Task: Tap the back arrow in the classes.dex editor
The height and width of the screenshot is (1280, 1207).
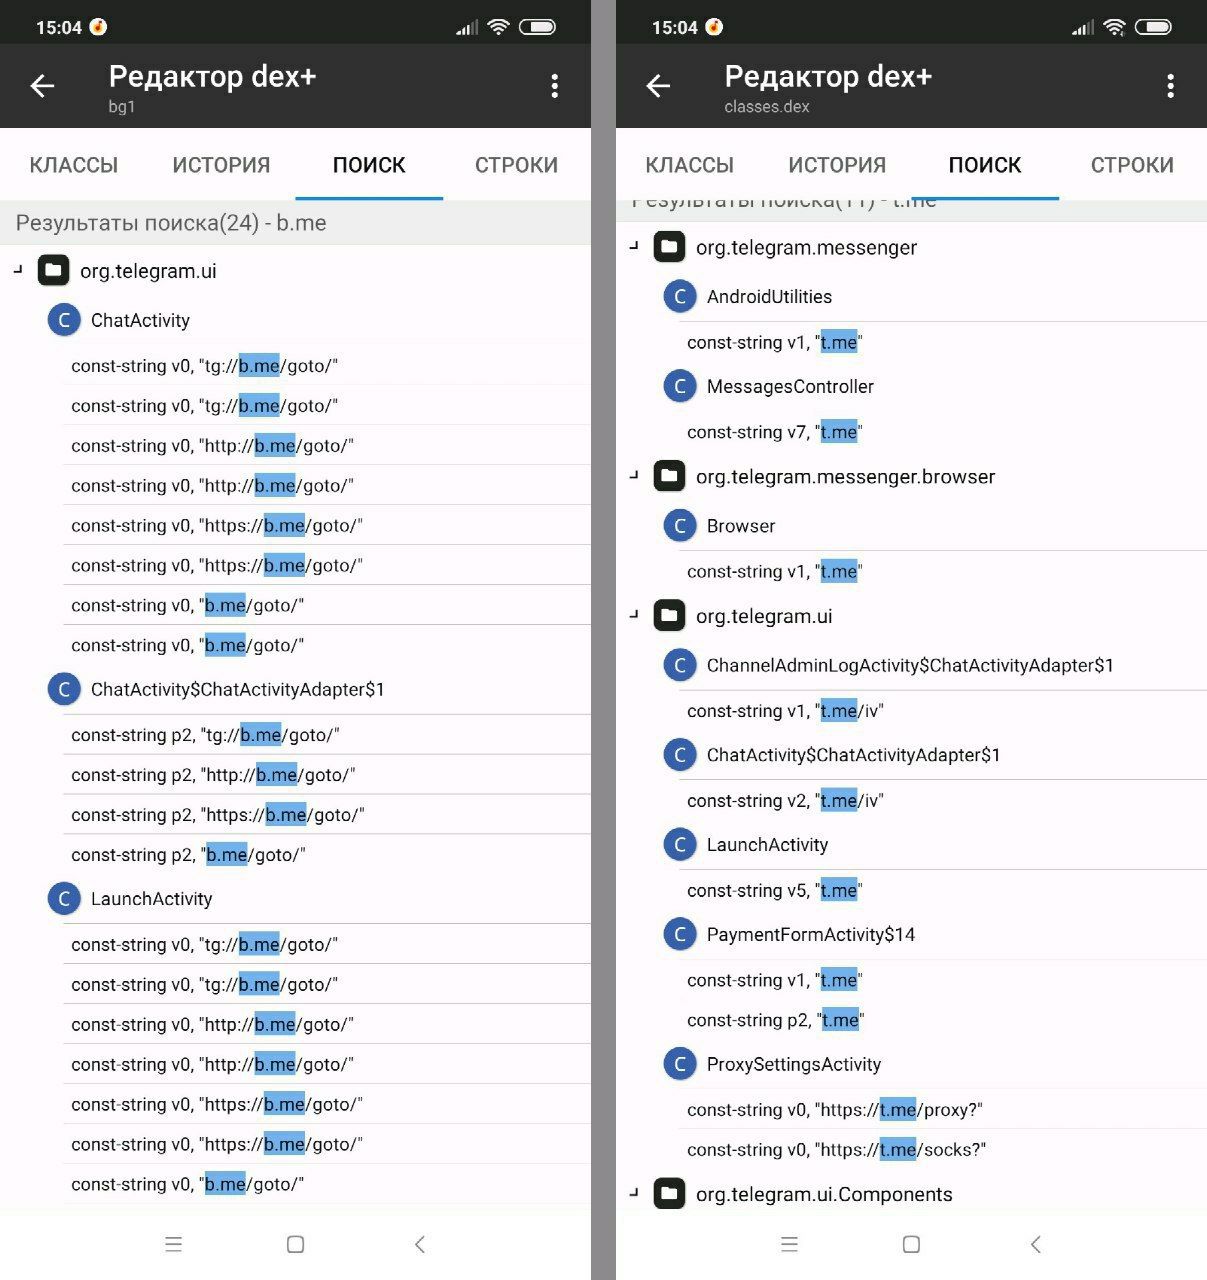Action: (658, 86)
